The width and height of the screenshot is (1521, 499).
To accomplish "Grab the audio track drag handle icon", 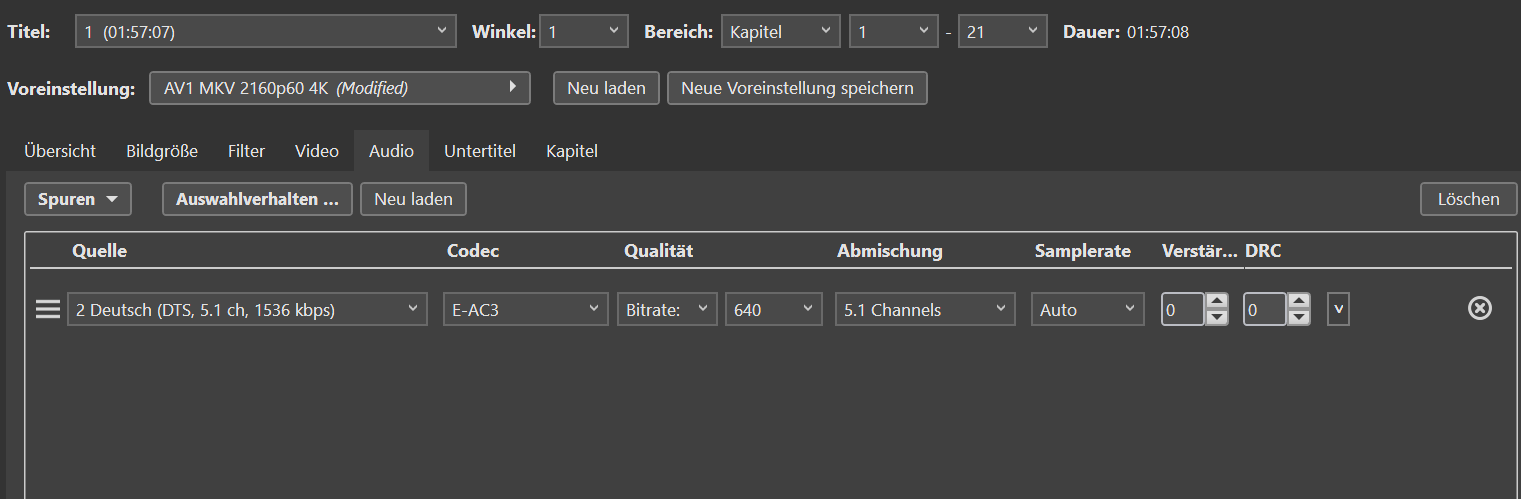I will (x=48, y=310).
